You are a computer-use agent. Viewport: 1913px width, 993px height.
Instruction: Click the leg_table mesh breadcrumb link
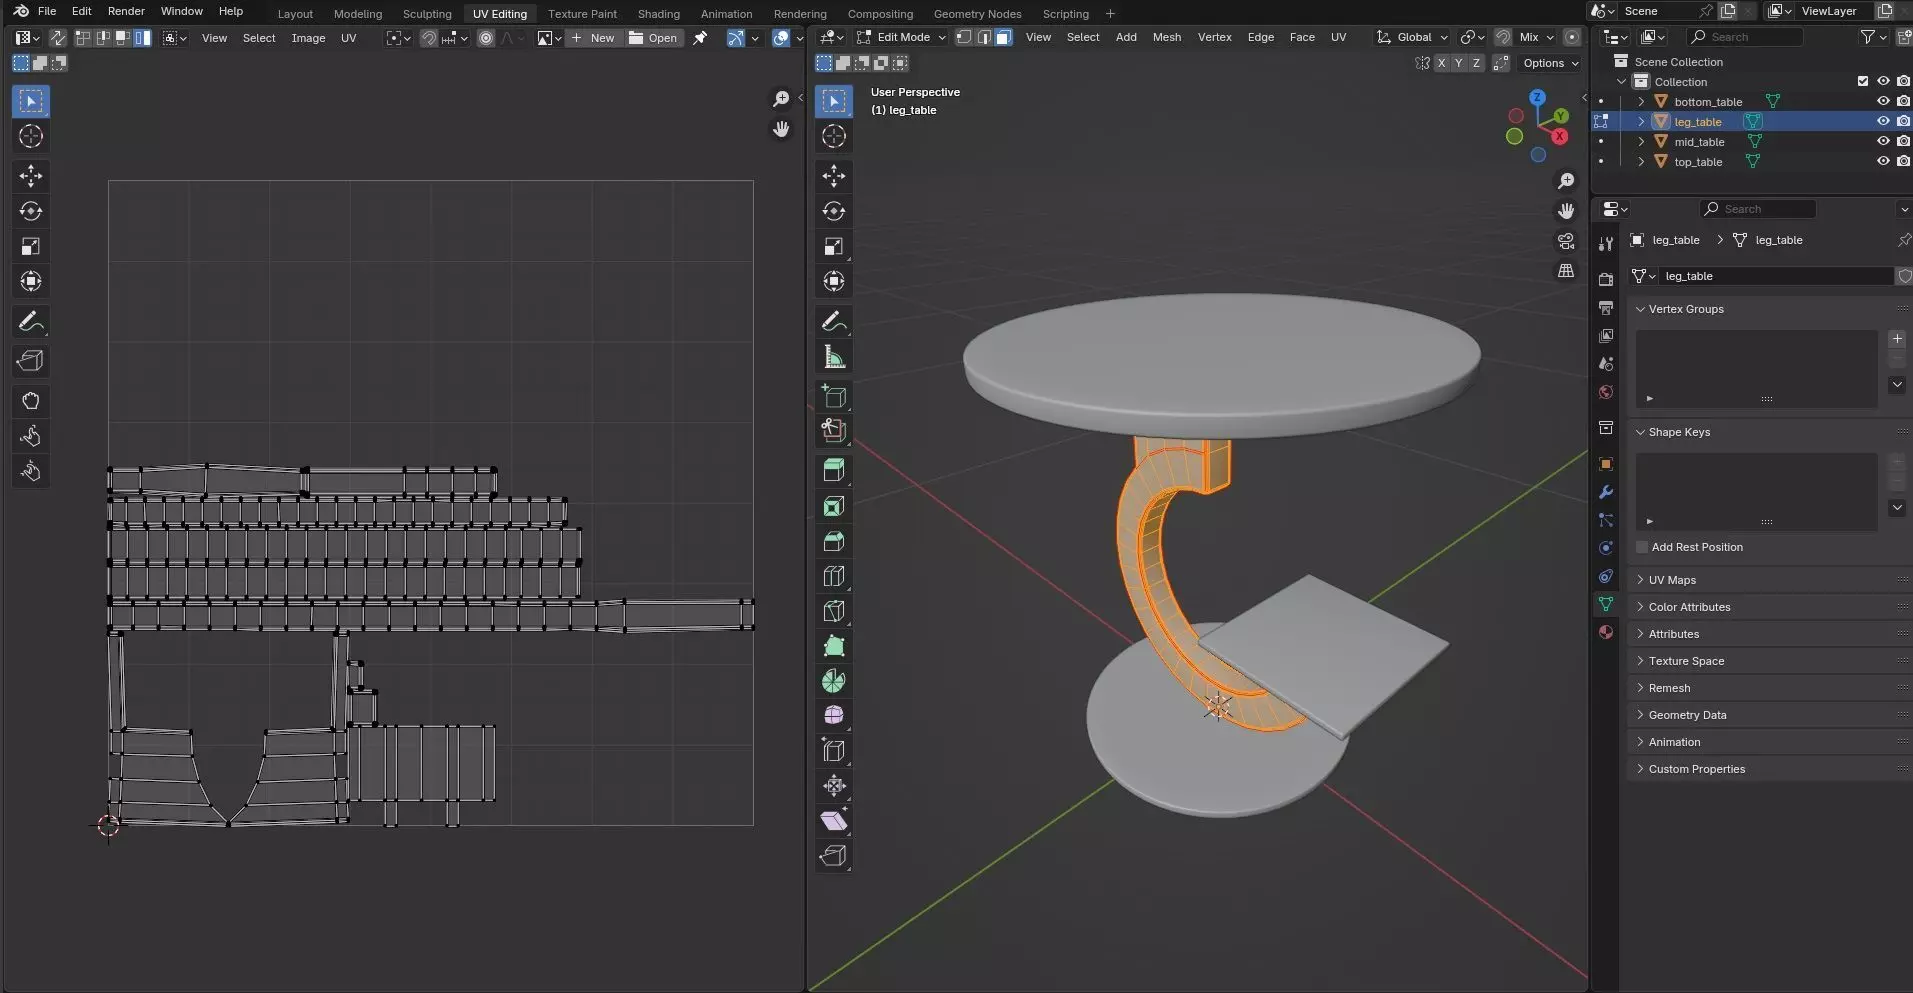(x=1768, y=240)
